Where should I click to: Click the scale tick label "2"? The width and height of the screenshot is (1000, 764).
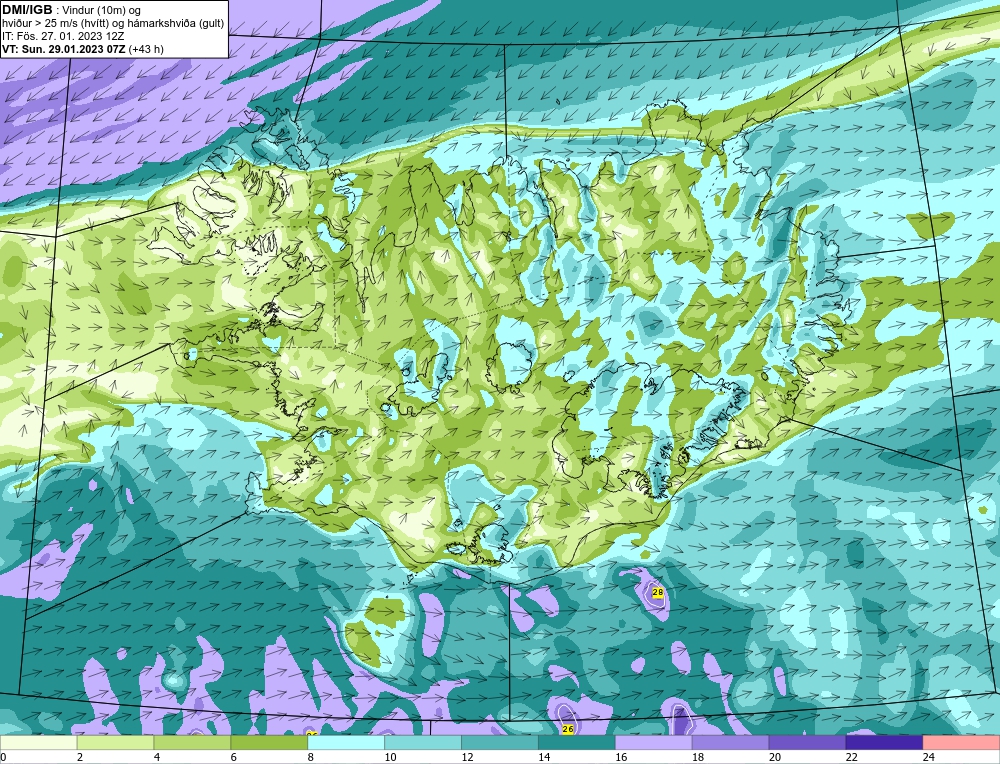click(80, 757)
